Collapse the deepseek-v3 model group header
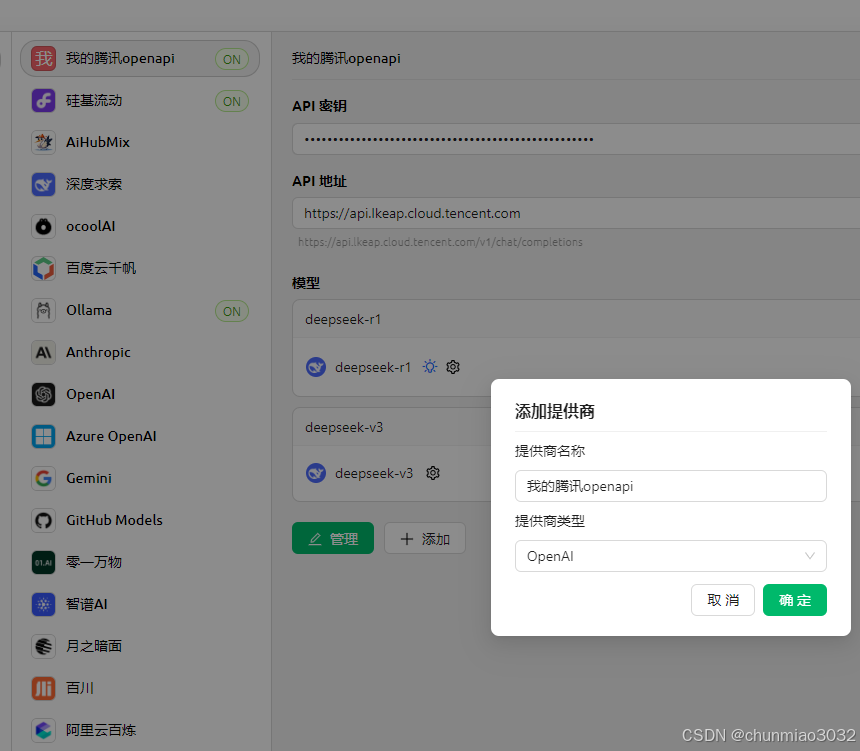Image resolution: width=860 pixels, height=751 pixels. pos(392,427)
